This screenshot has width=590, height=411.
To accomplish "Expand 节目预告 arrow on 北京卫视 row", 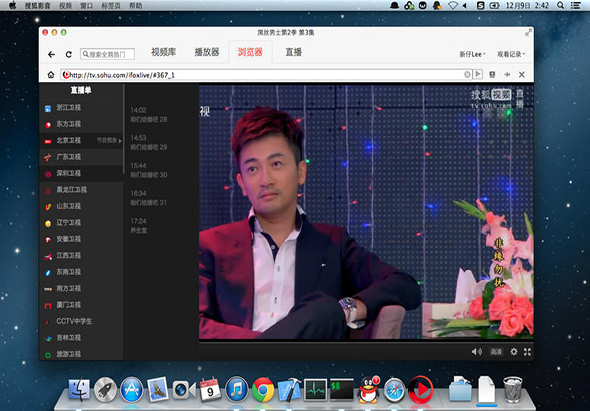I will pyautogui.click(x=120, y=141).
